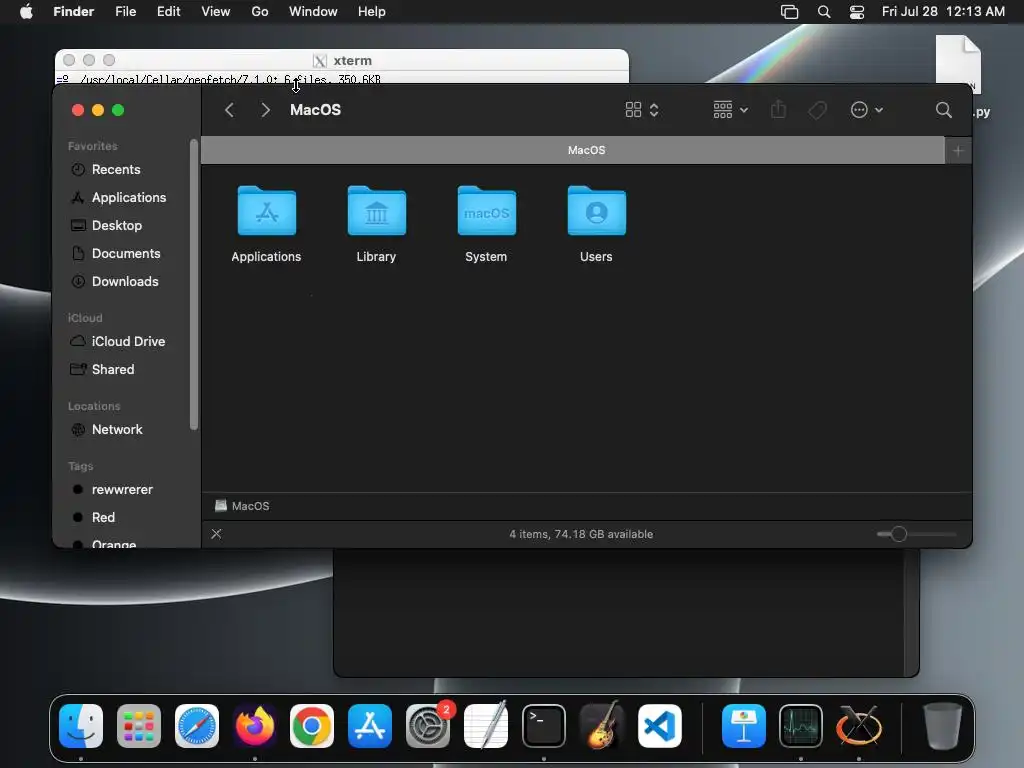
Task: Launch Firefox from the Dock
Action: 255,726
